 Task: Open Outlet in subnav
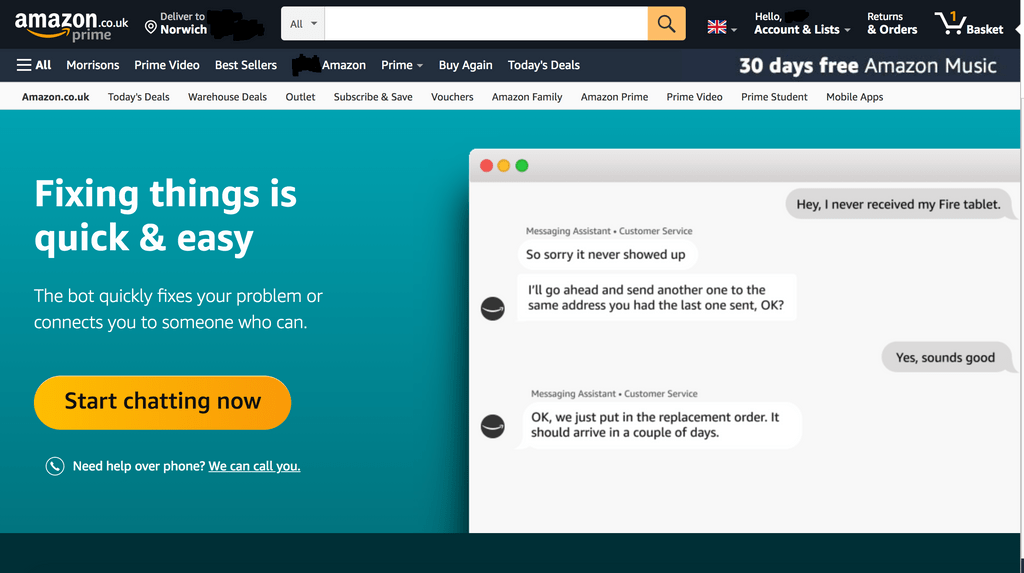[x=300, y=97]
